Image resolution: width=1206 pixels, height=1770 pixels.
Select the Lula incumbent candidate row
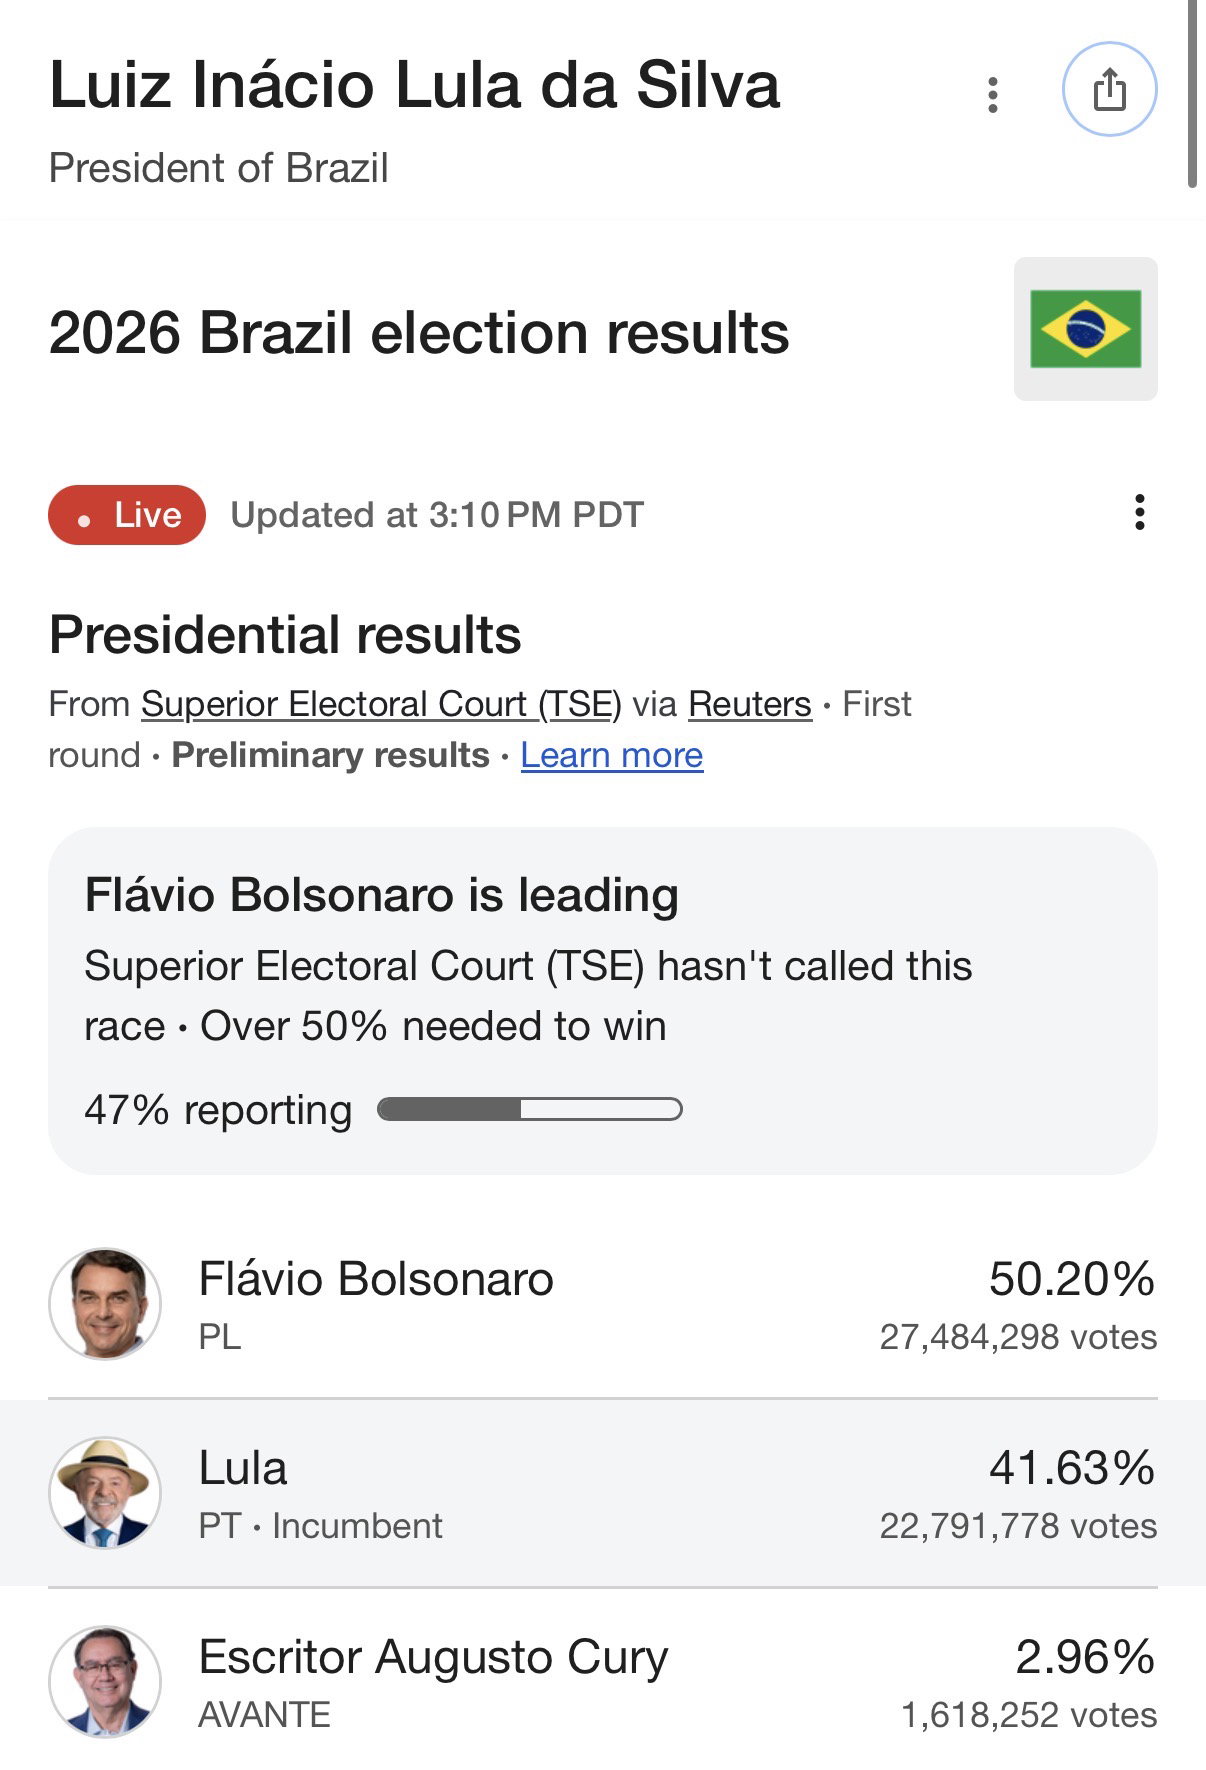pos(603,1493)
